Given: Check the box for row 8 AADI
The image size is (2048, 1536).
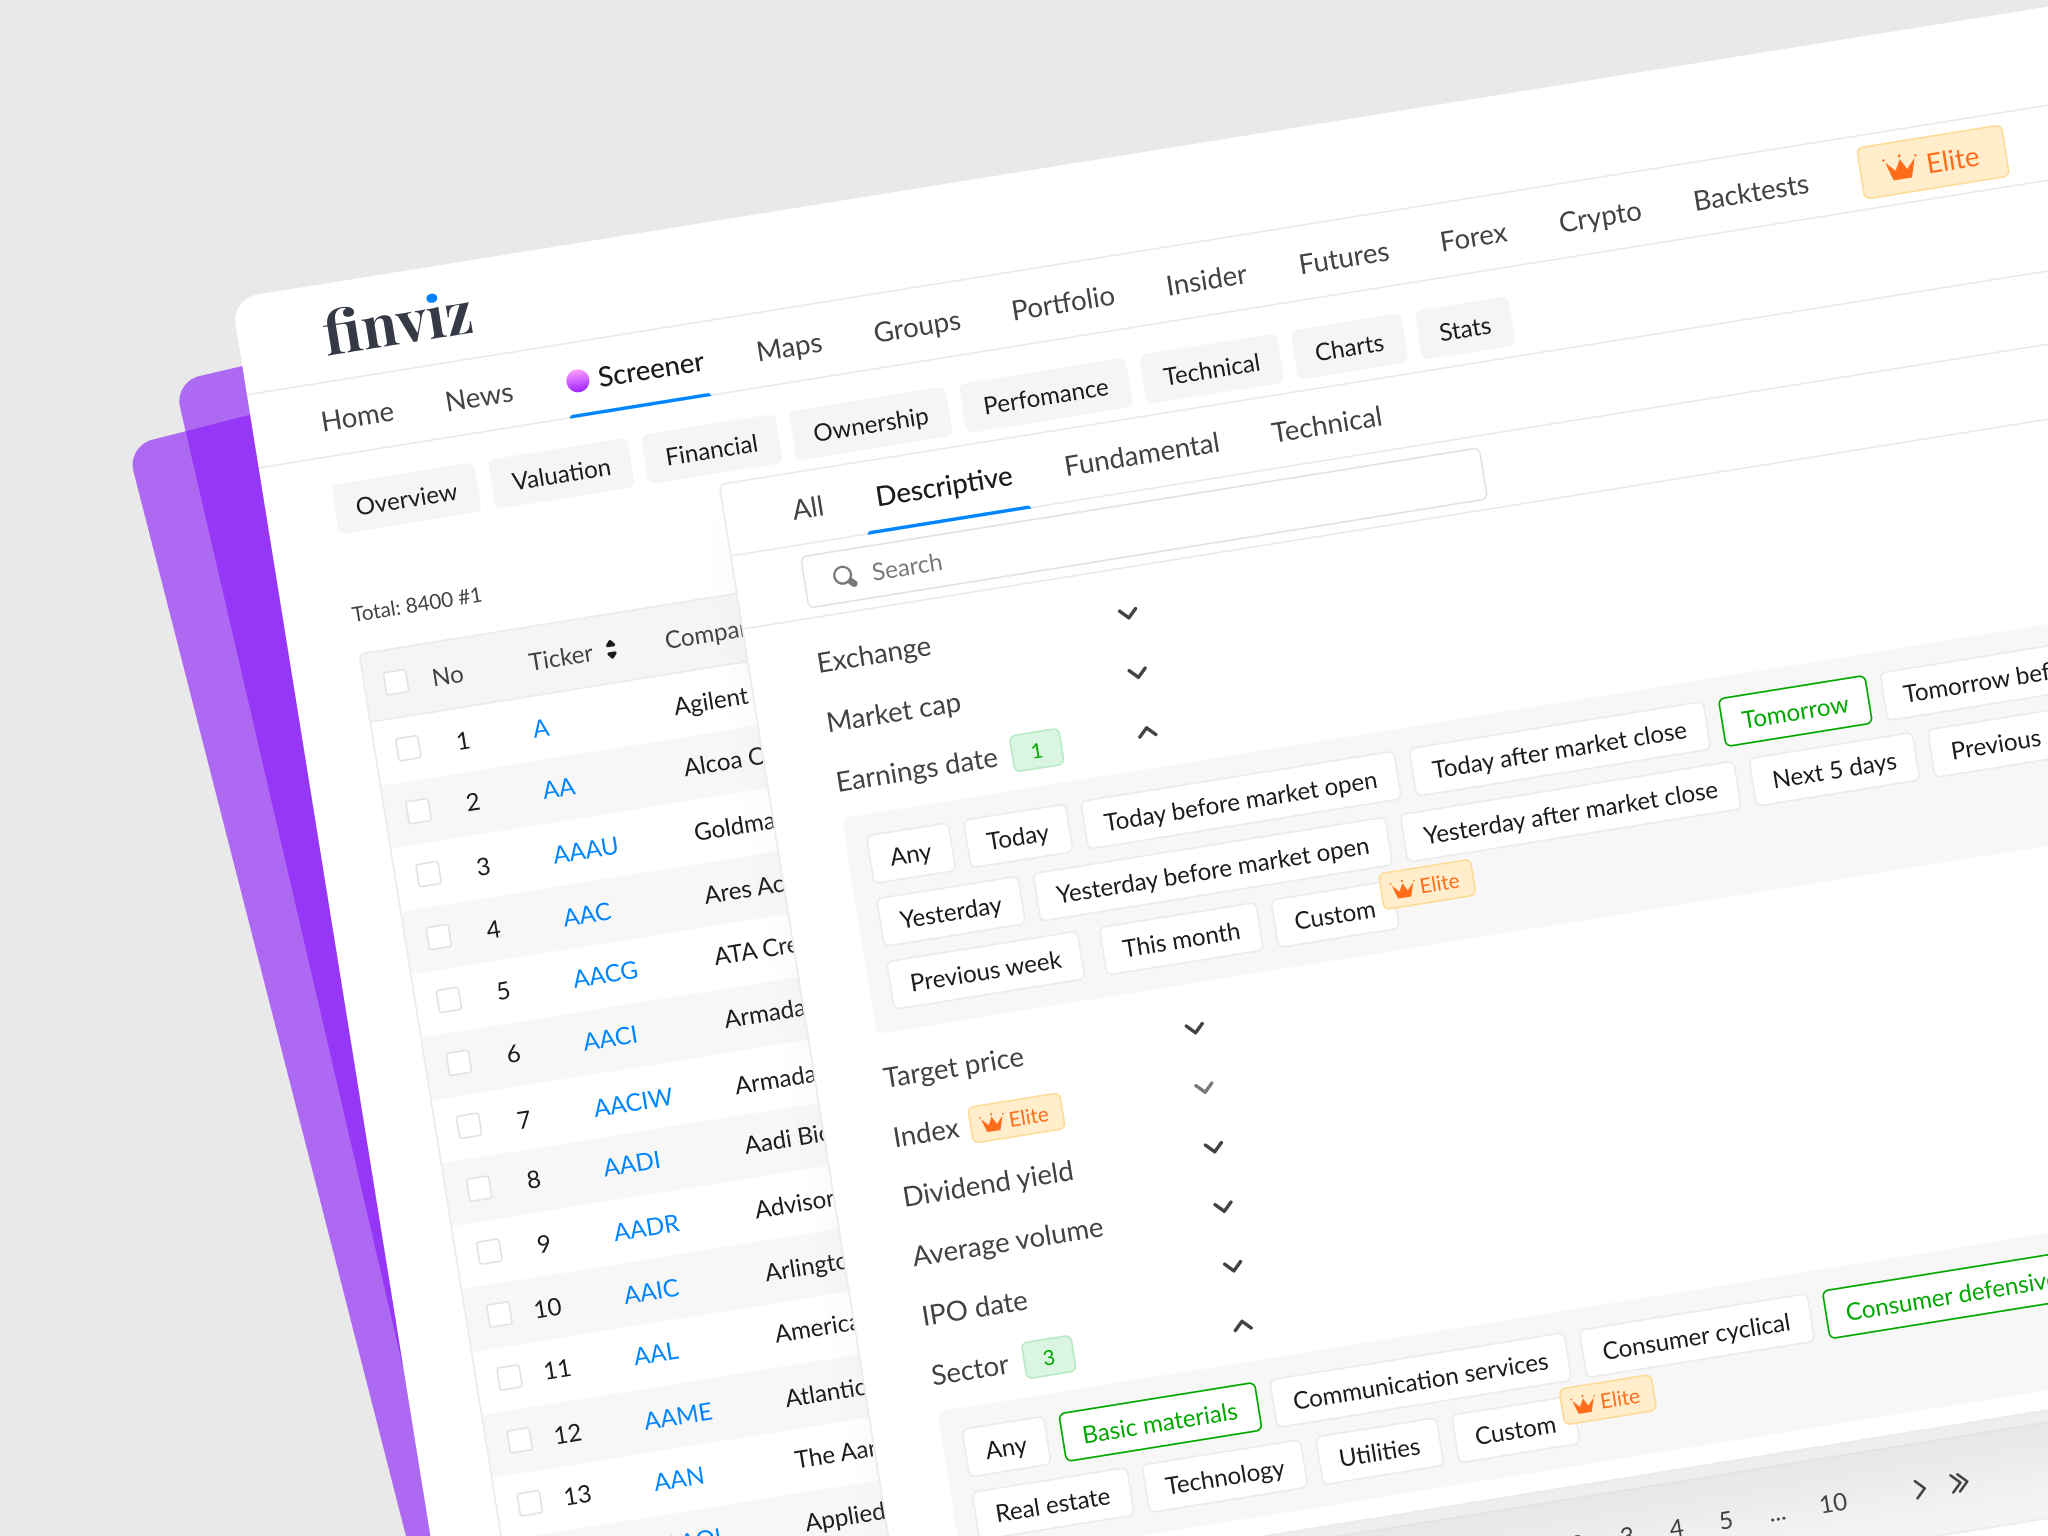Looking at the screenshot, I should click(480, 1188).
